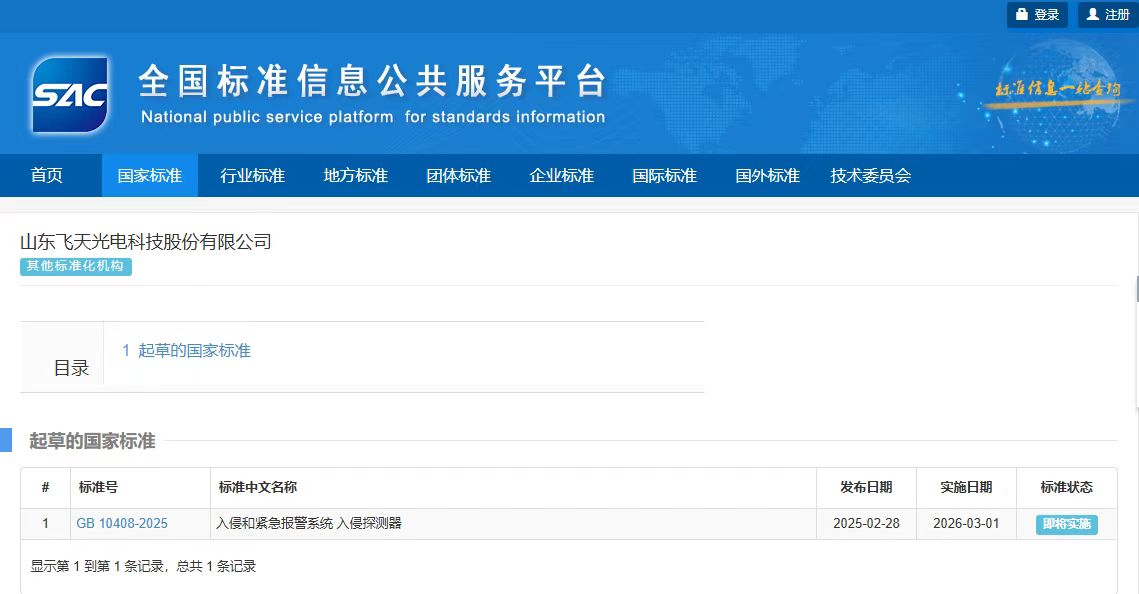Image resolution: width=1139 pixels, height=594 pixels.
Task: Click the 注册 register button
Action: click(x=1108, y=15)
